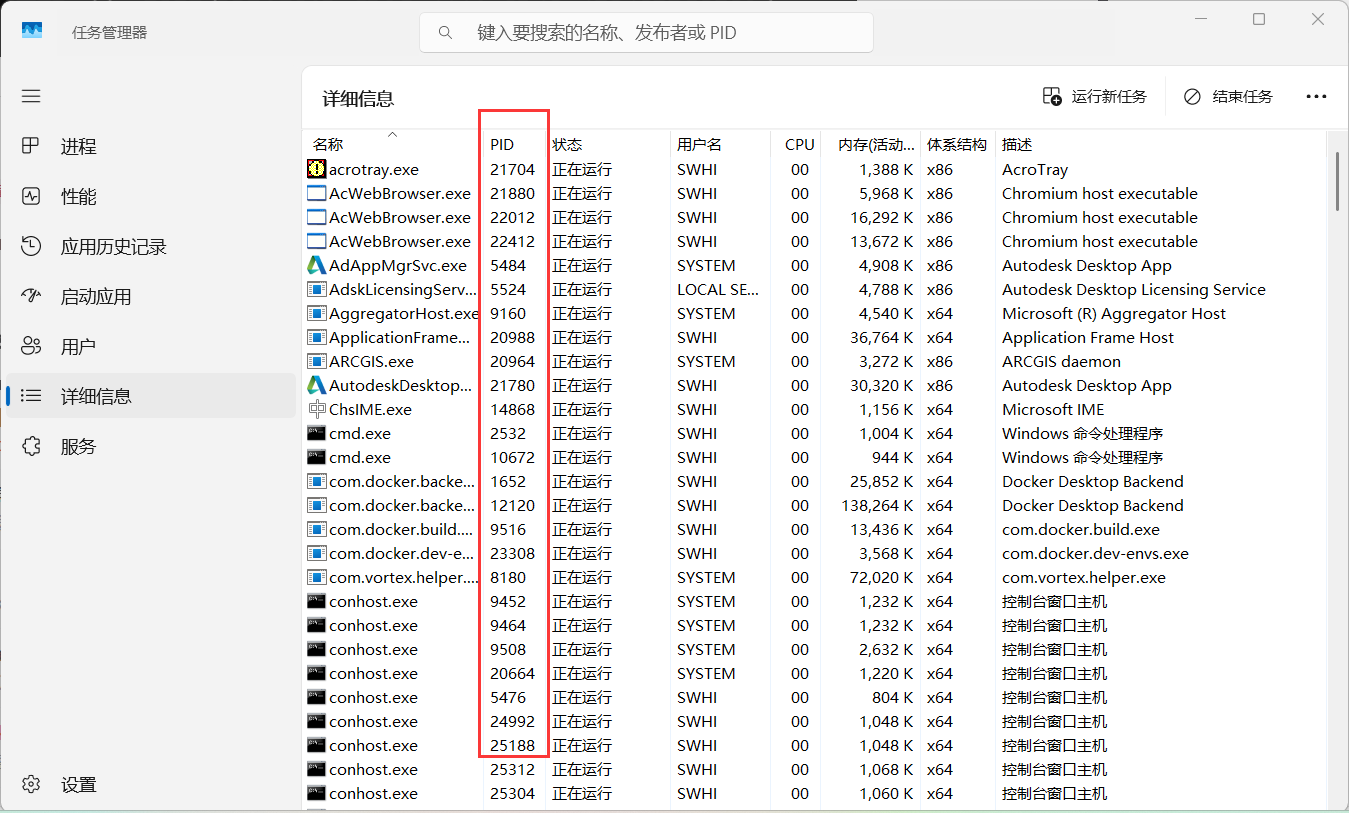Select 详细信息 in the sidebar
This screenshot has width=1349, height=813.
click(150, 397)
